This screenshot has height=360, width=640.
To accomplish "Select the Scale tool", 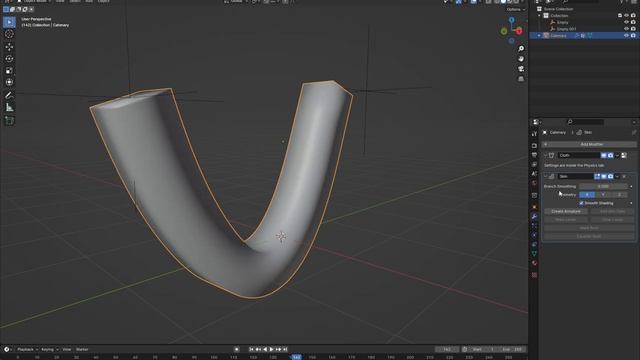I will pos(9,71).
